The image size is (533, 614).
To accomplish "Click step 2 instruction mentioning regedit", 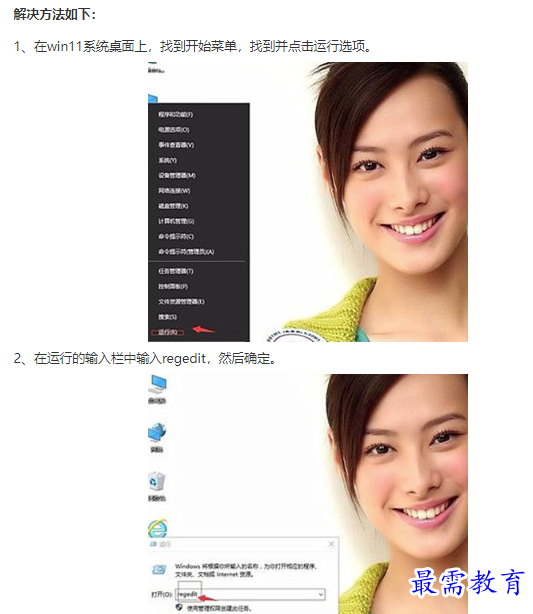I will pos(145,358).
